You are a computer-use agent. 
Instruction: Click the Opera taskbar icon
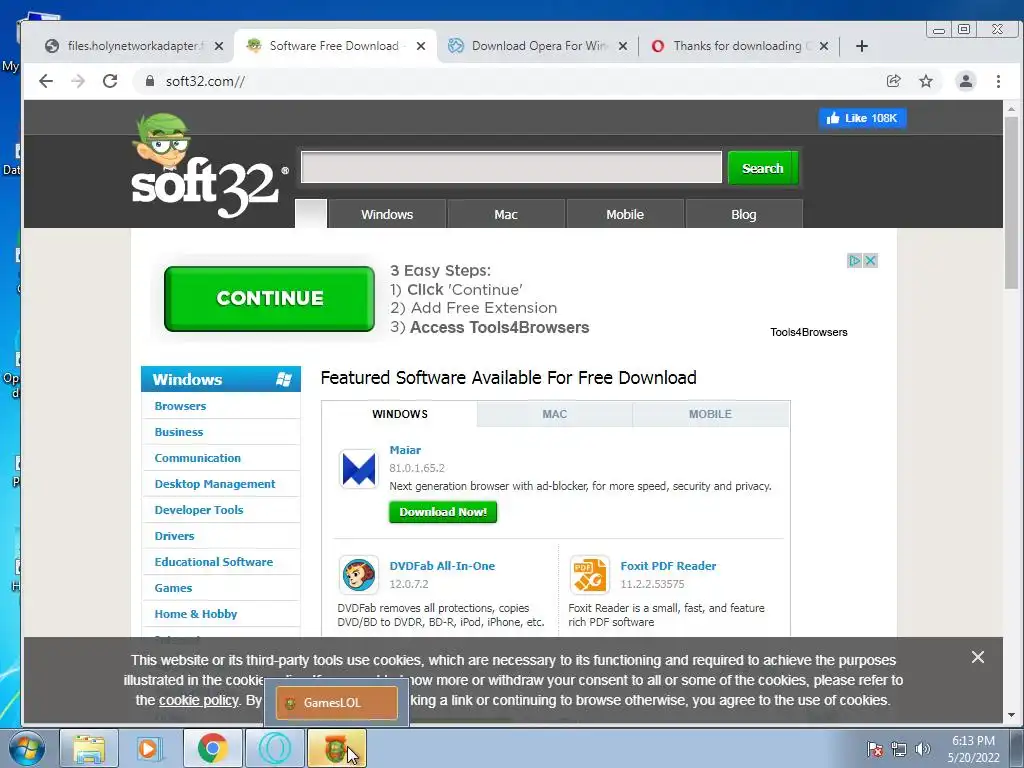click(274, 748)
